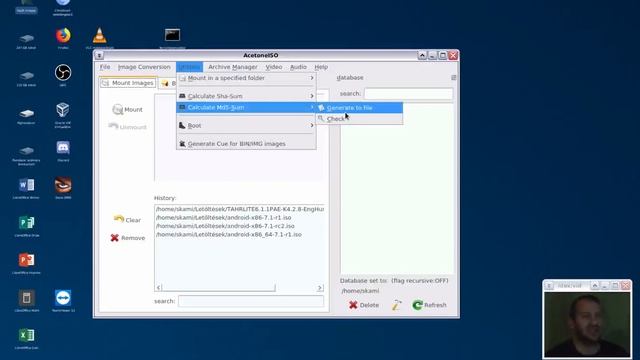The image size is (640, 360).
Task: Click the webcam video window preview
Action: point(587,324)
